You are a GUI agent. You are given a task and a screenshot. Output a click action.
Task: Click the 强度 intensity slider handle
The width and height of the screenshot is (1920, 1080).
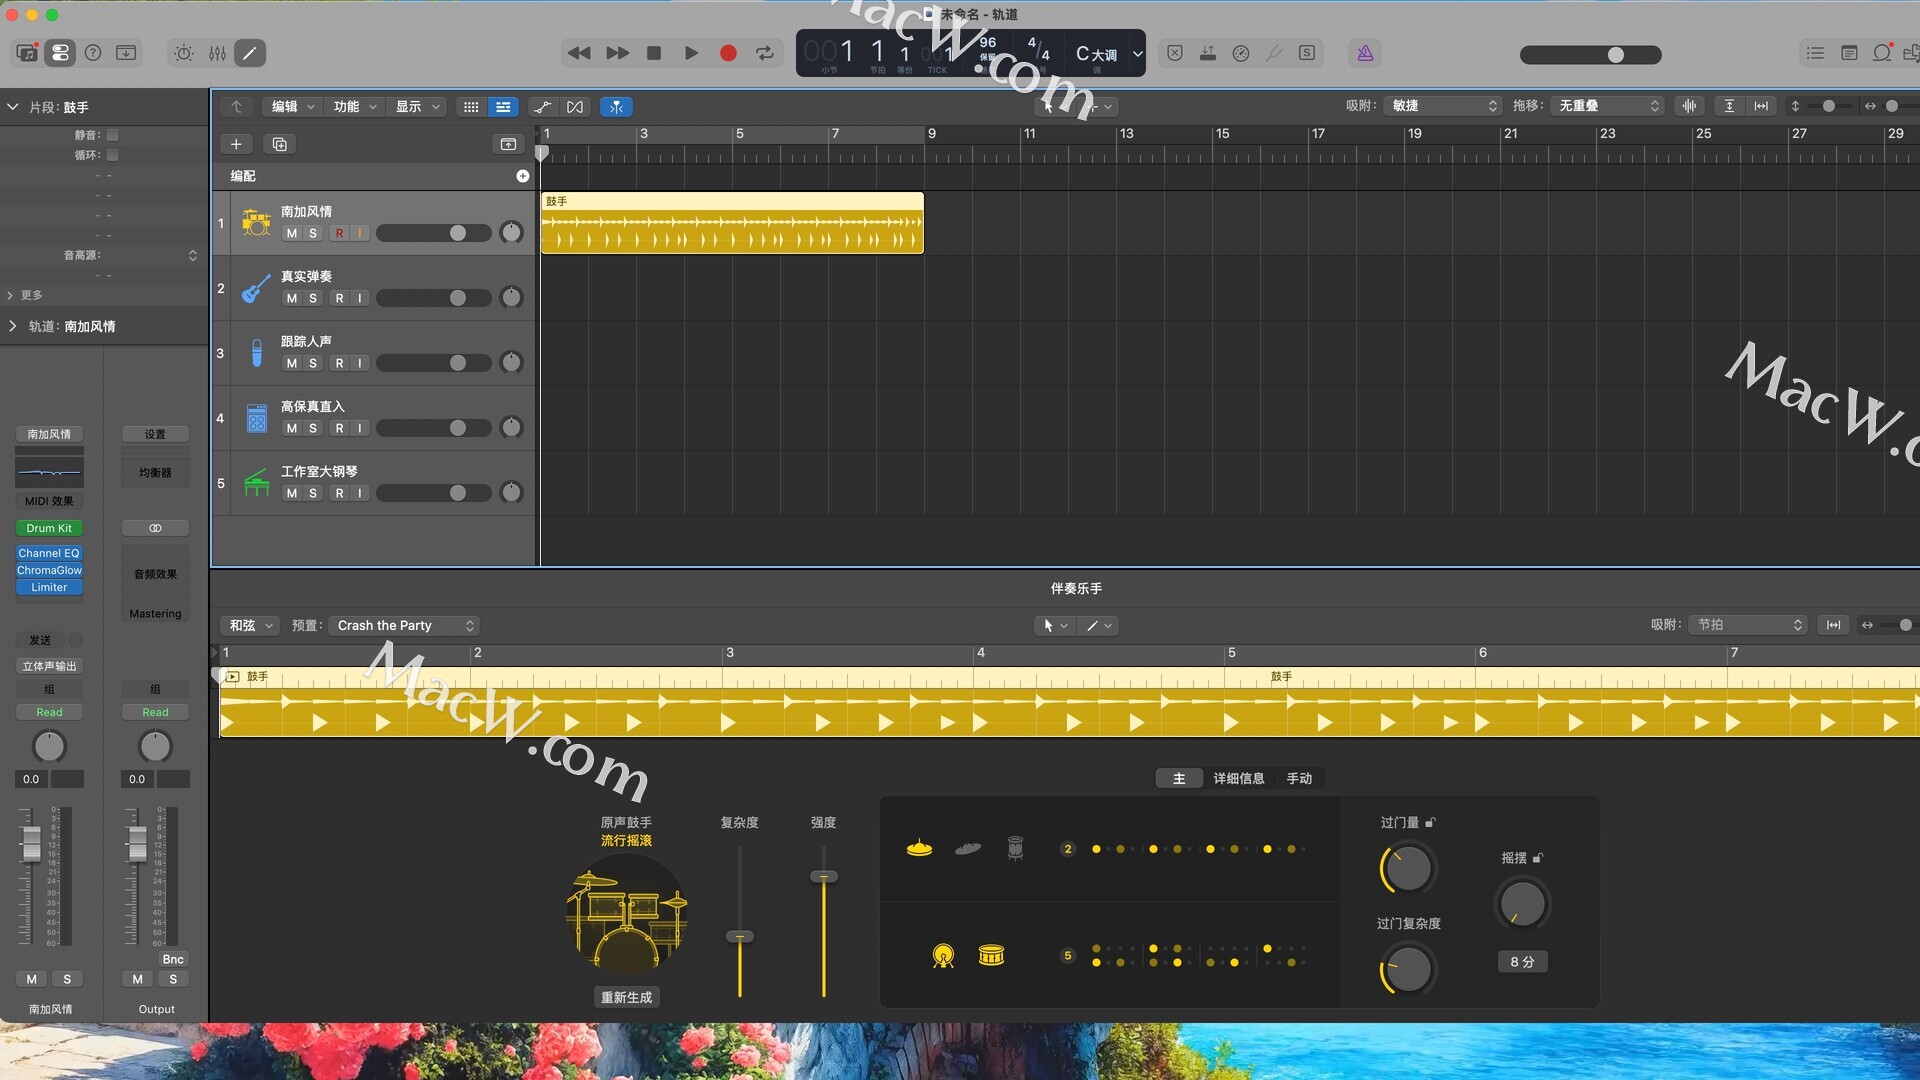824,877
